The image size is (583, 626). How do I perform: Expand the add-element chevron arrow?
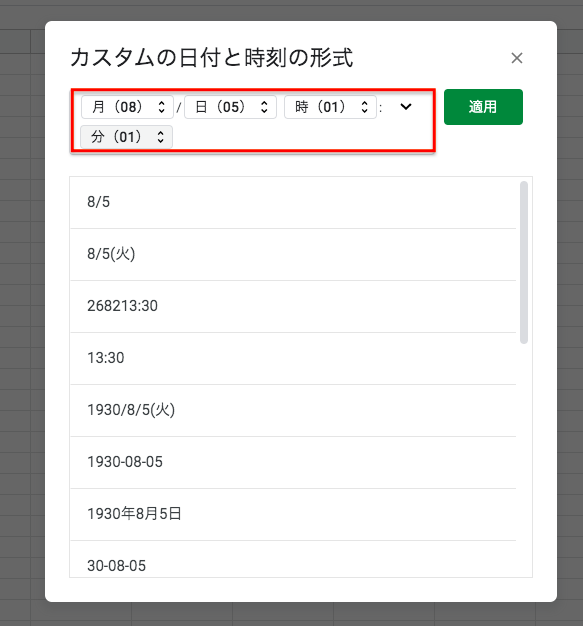(x=406, y=107)
